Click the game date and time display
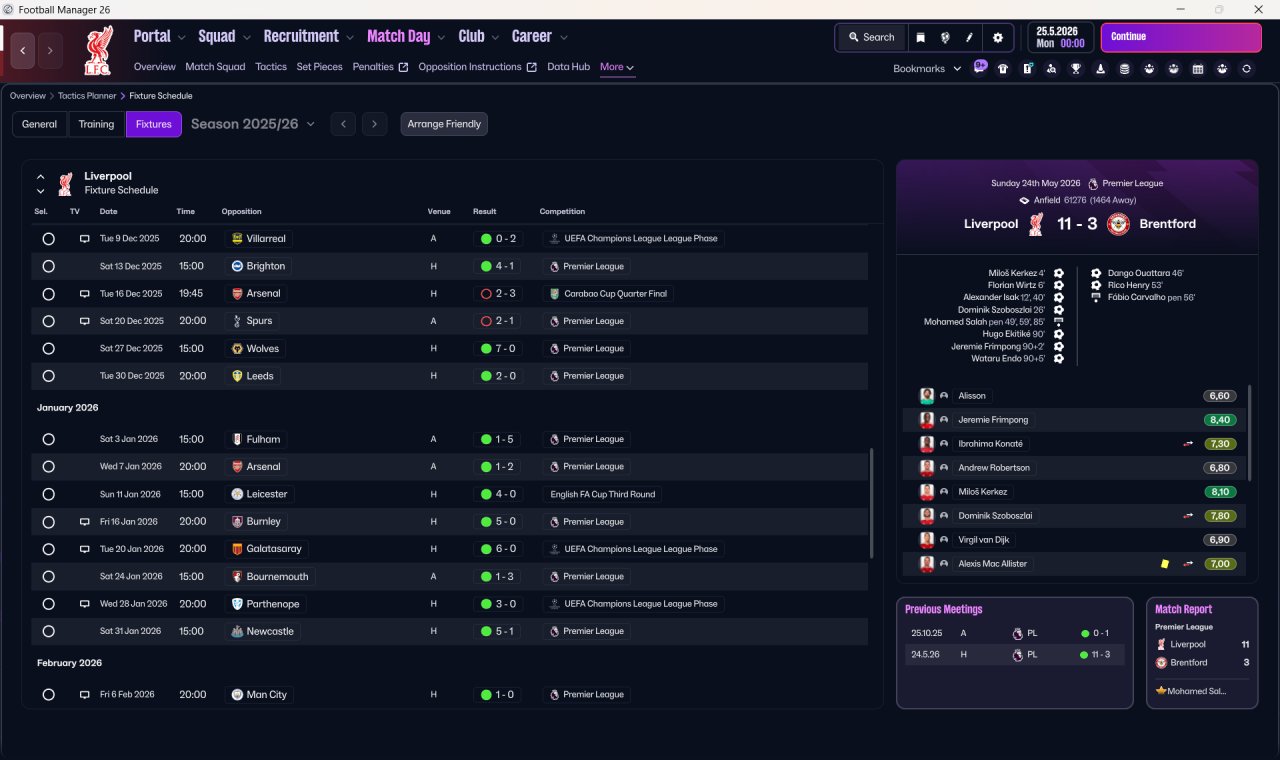1280x760 pixels. click(1060, 37)
